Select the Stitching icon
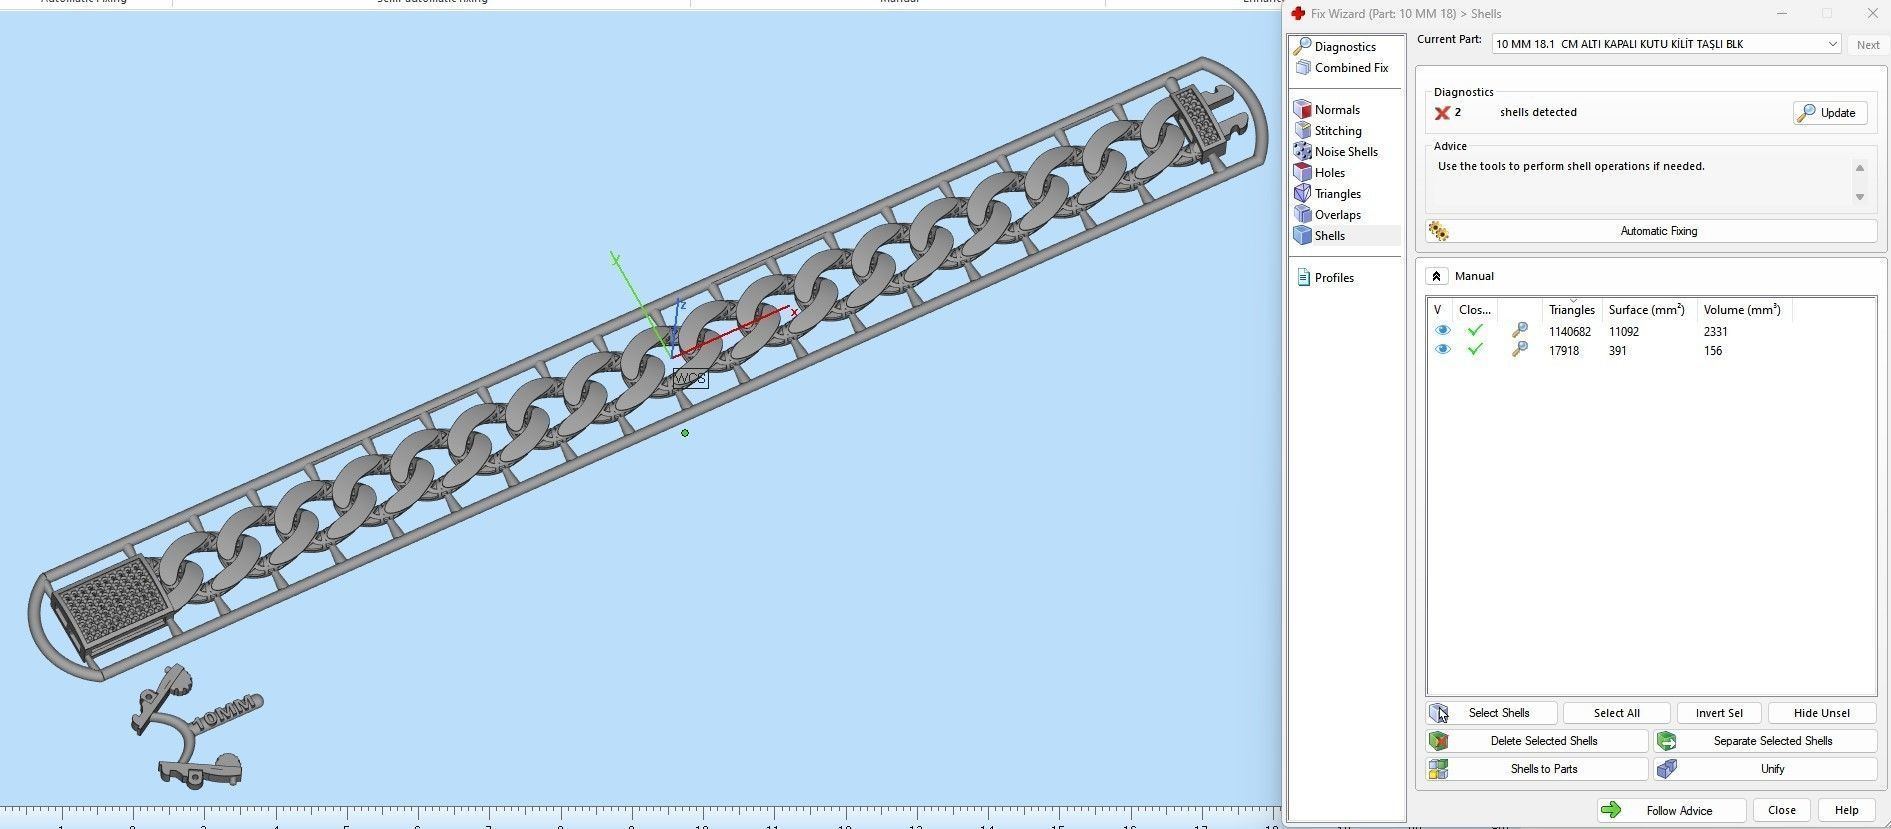This screenshot has height=829, width=1891. 1302,130
